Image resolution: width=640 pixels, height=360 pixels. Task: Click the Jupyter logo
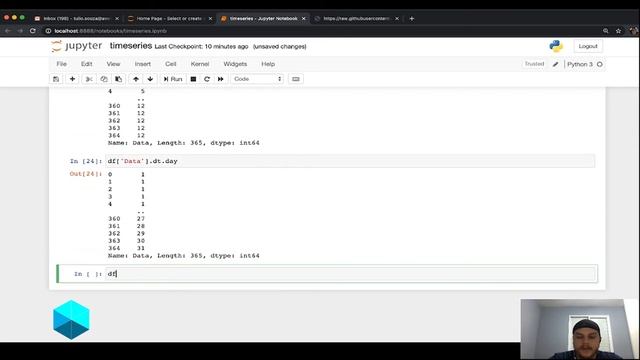click(77, 46)
